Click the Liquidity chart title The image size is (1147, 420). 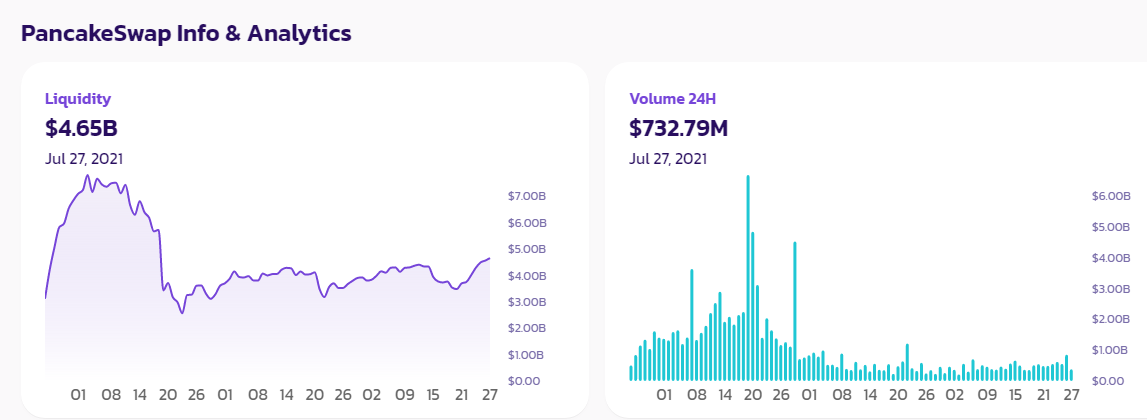(x=78, y=99)
